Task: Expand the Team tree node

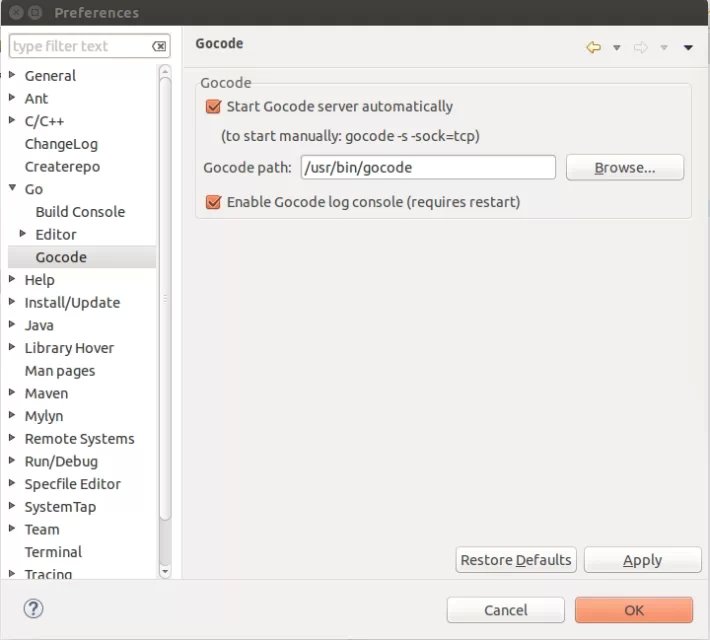Action: point(12,528)
